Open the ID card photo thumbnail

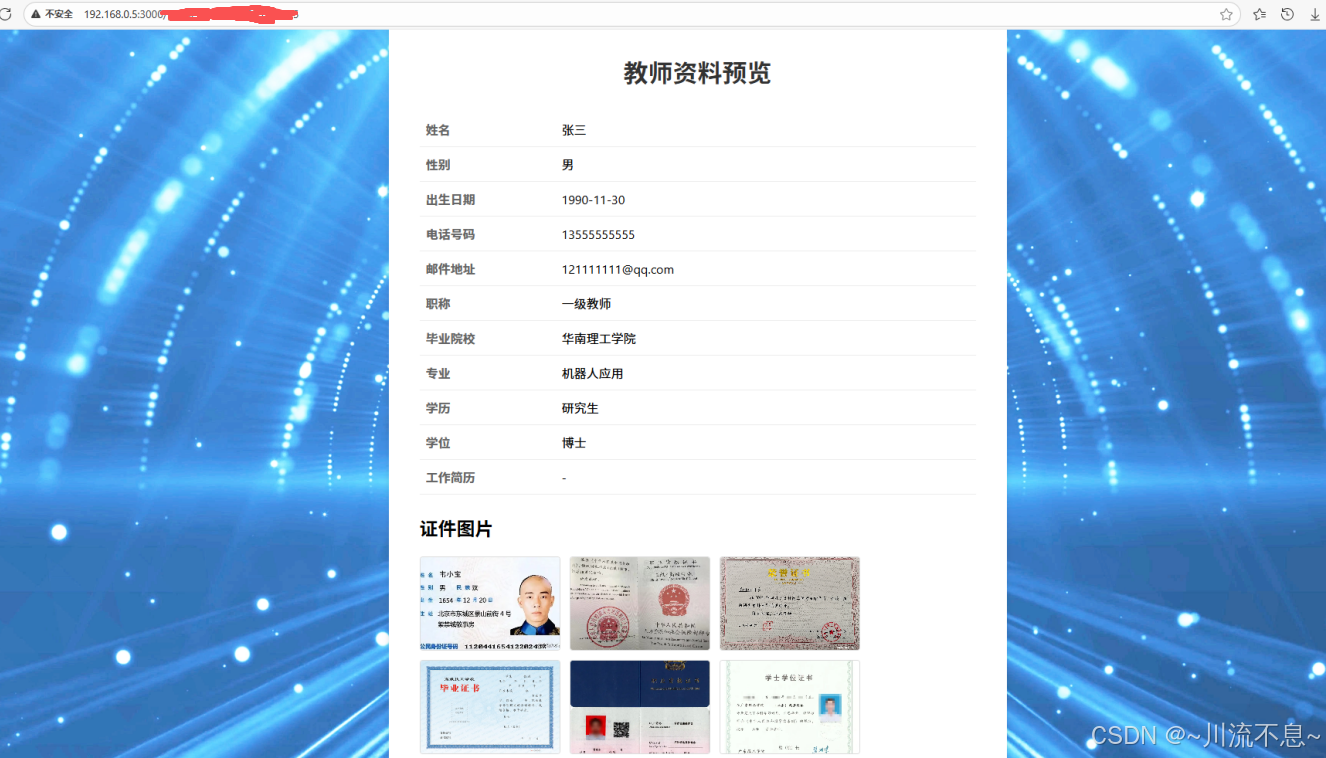coord(490,603)
